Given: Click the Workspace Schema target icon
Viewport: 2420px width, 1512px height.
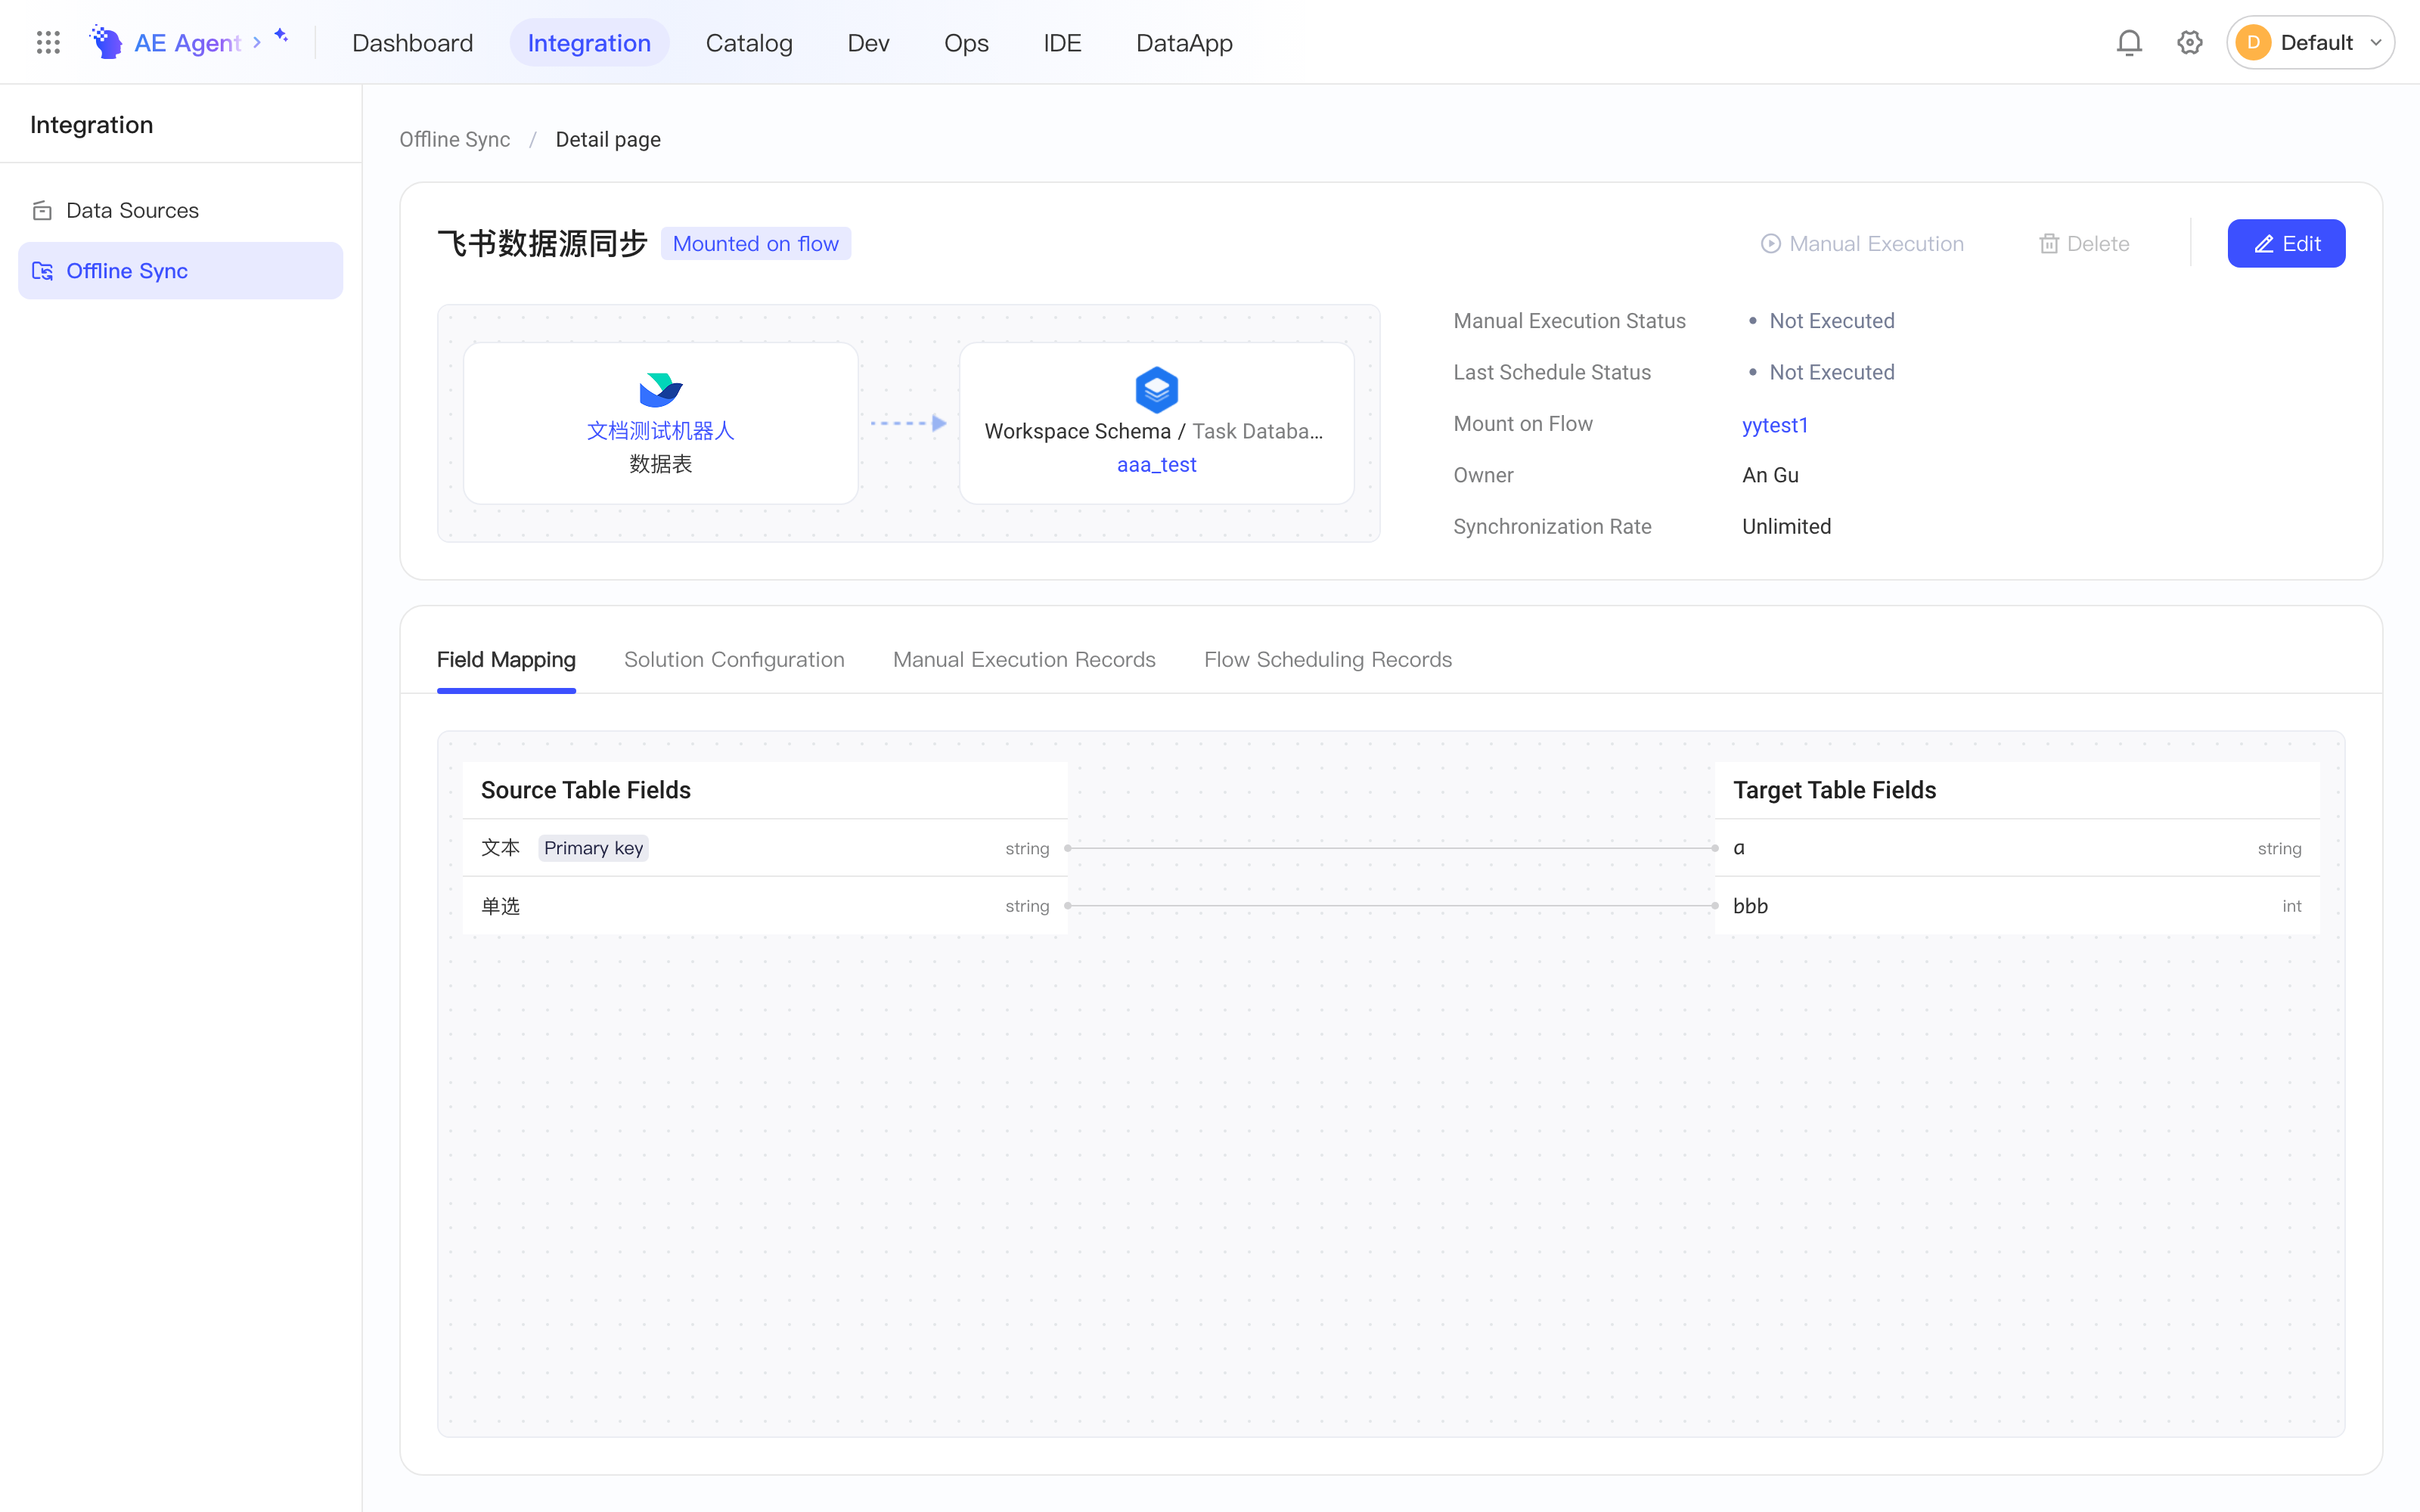Looking at the screenshot, I should point(1156,389).
